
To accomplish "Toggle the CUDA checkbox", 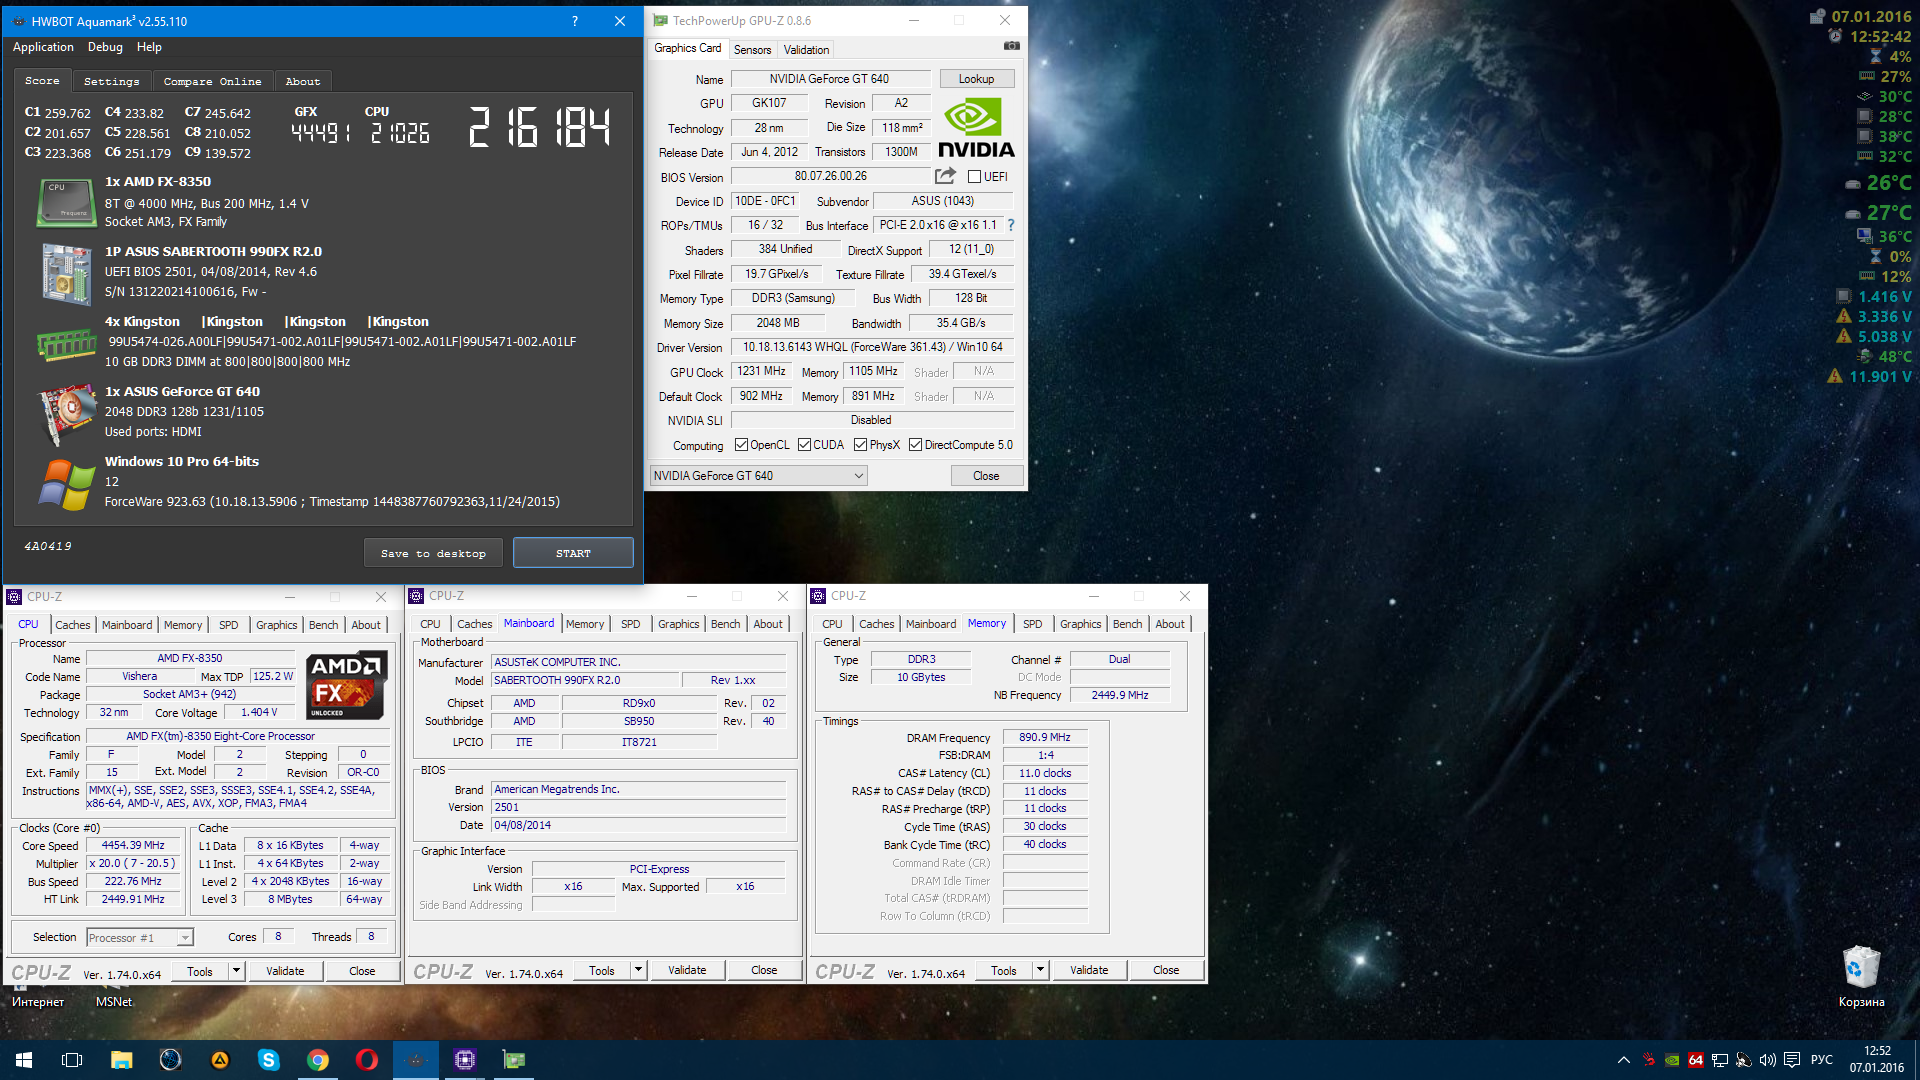I will coord(804,445).
